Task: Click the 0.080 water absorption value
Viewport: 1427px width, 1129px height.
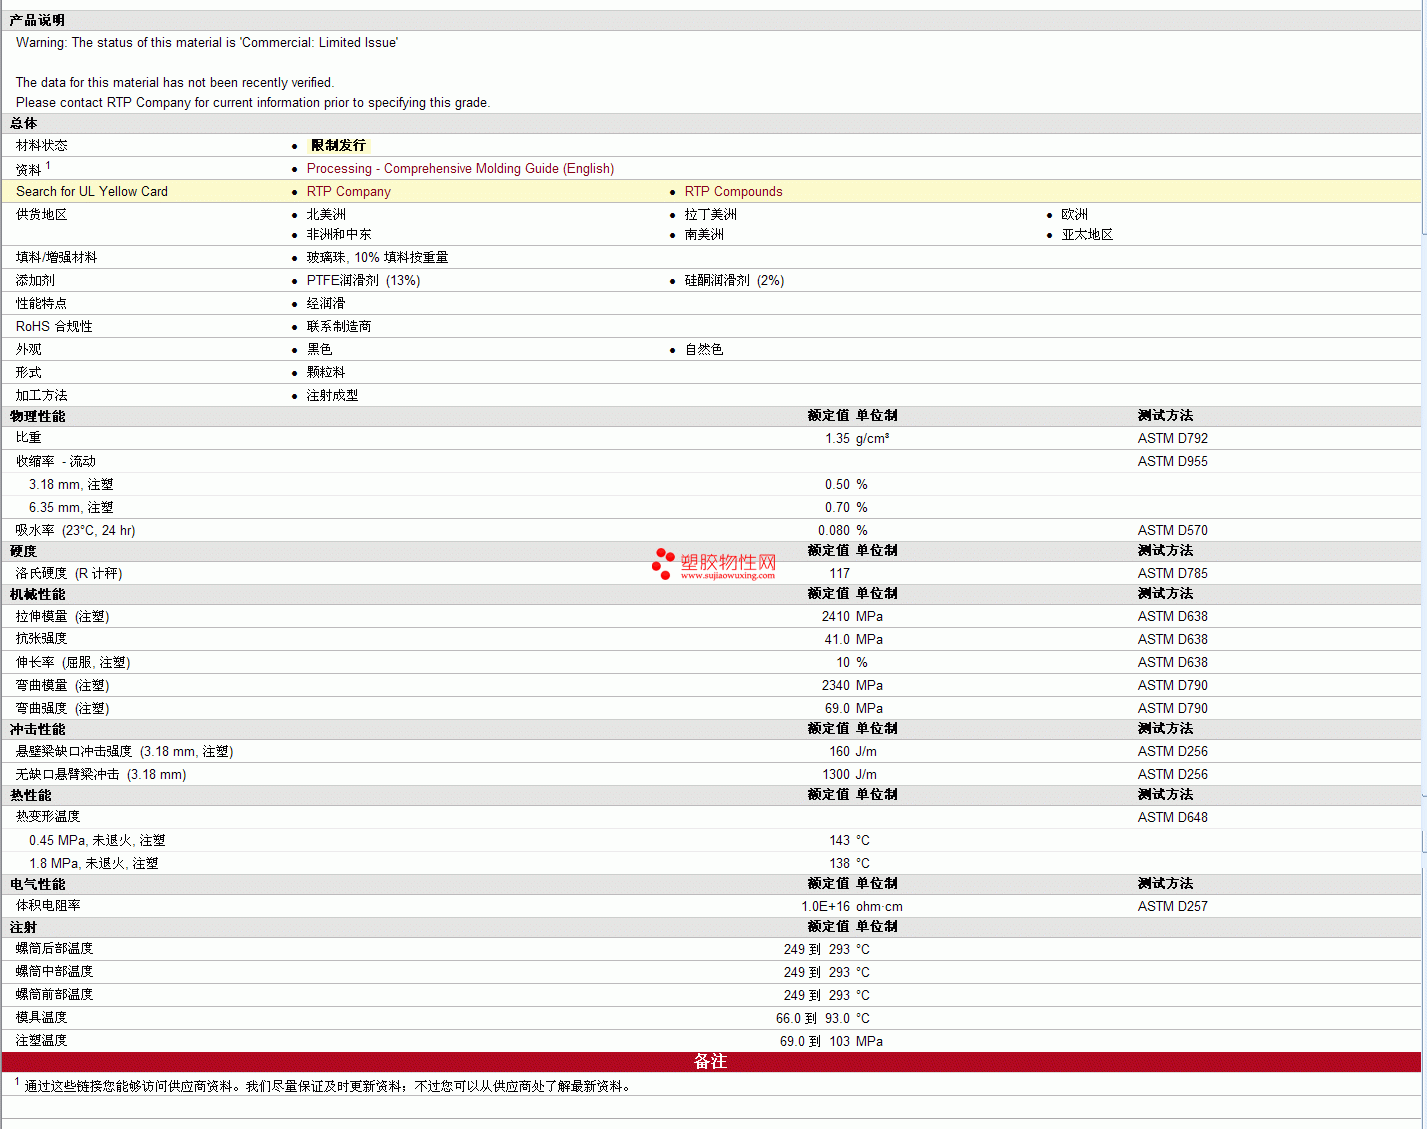Action: [x=834, y=531]
